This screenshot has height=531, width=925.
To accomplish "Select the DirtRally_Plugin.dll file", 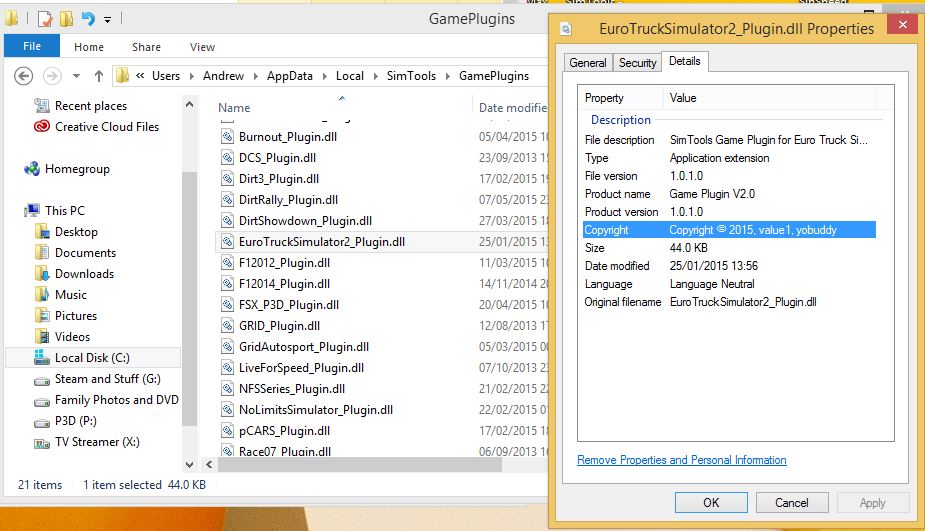I will coord(288,200).
